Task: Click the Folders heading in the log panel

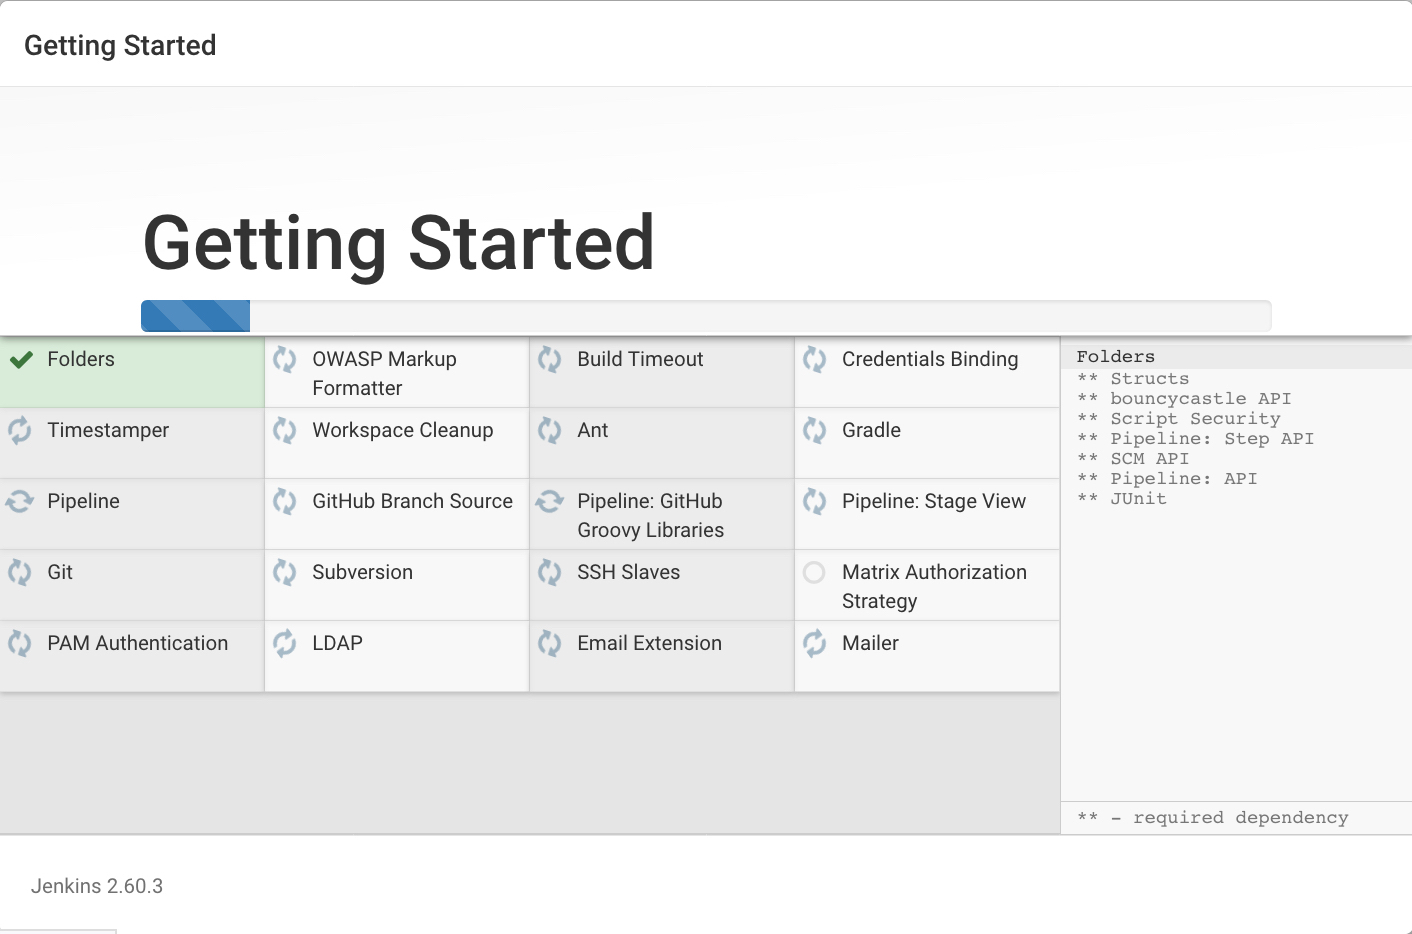Action: (x=1115, y=357)
